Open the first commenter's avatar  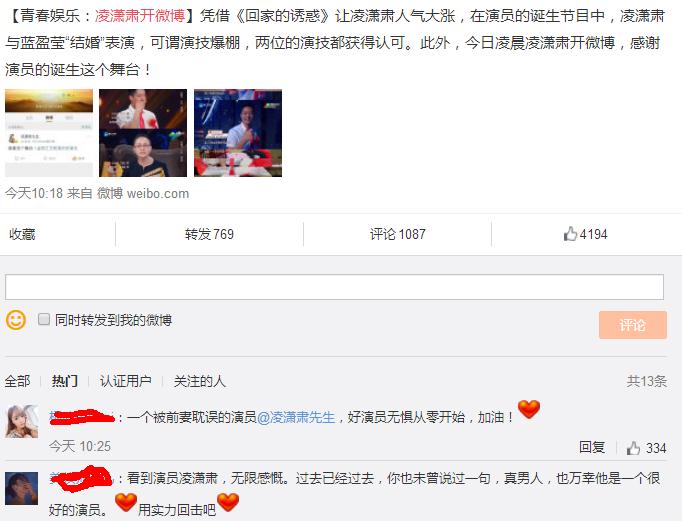22,421
